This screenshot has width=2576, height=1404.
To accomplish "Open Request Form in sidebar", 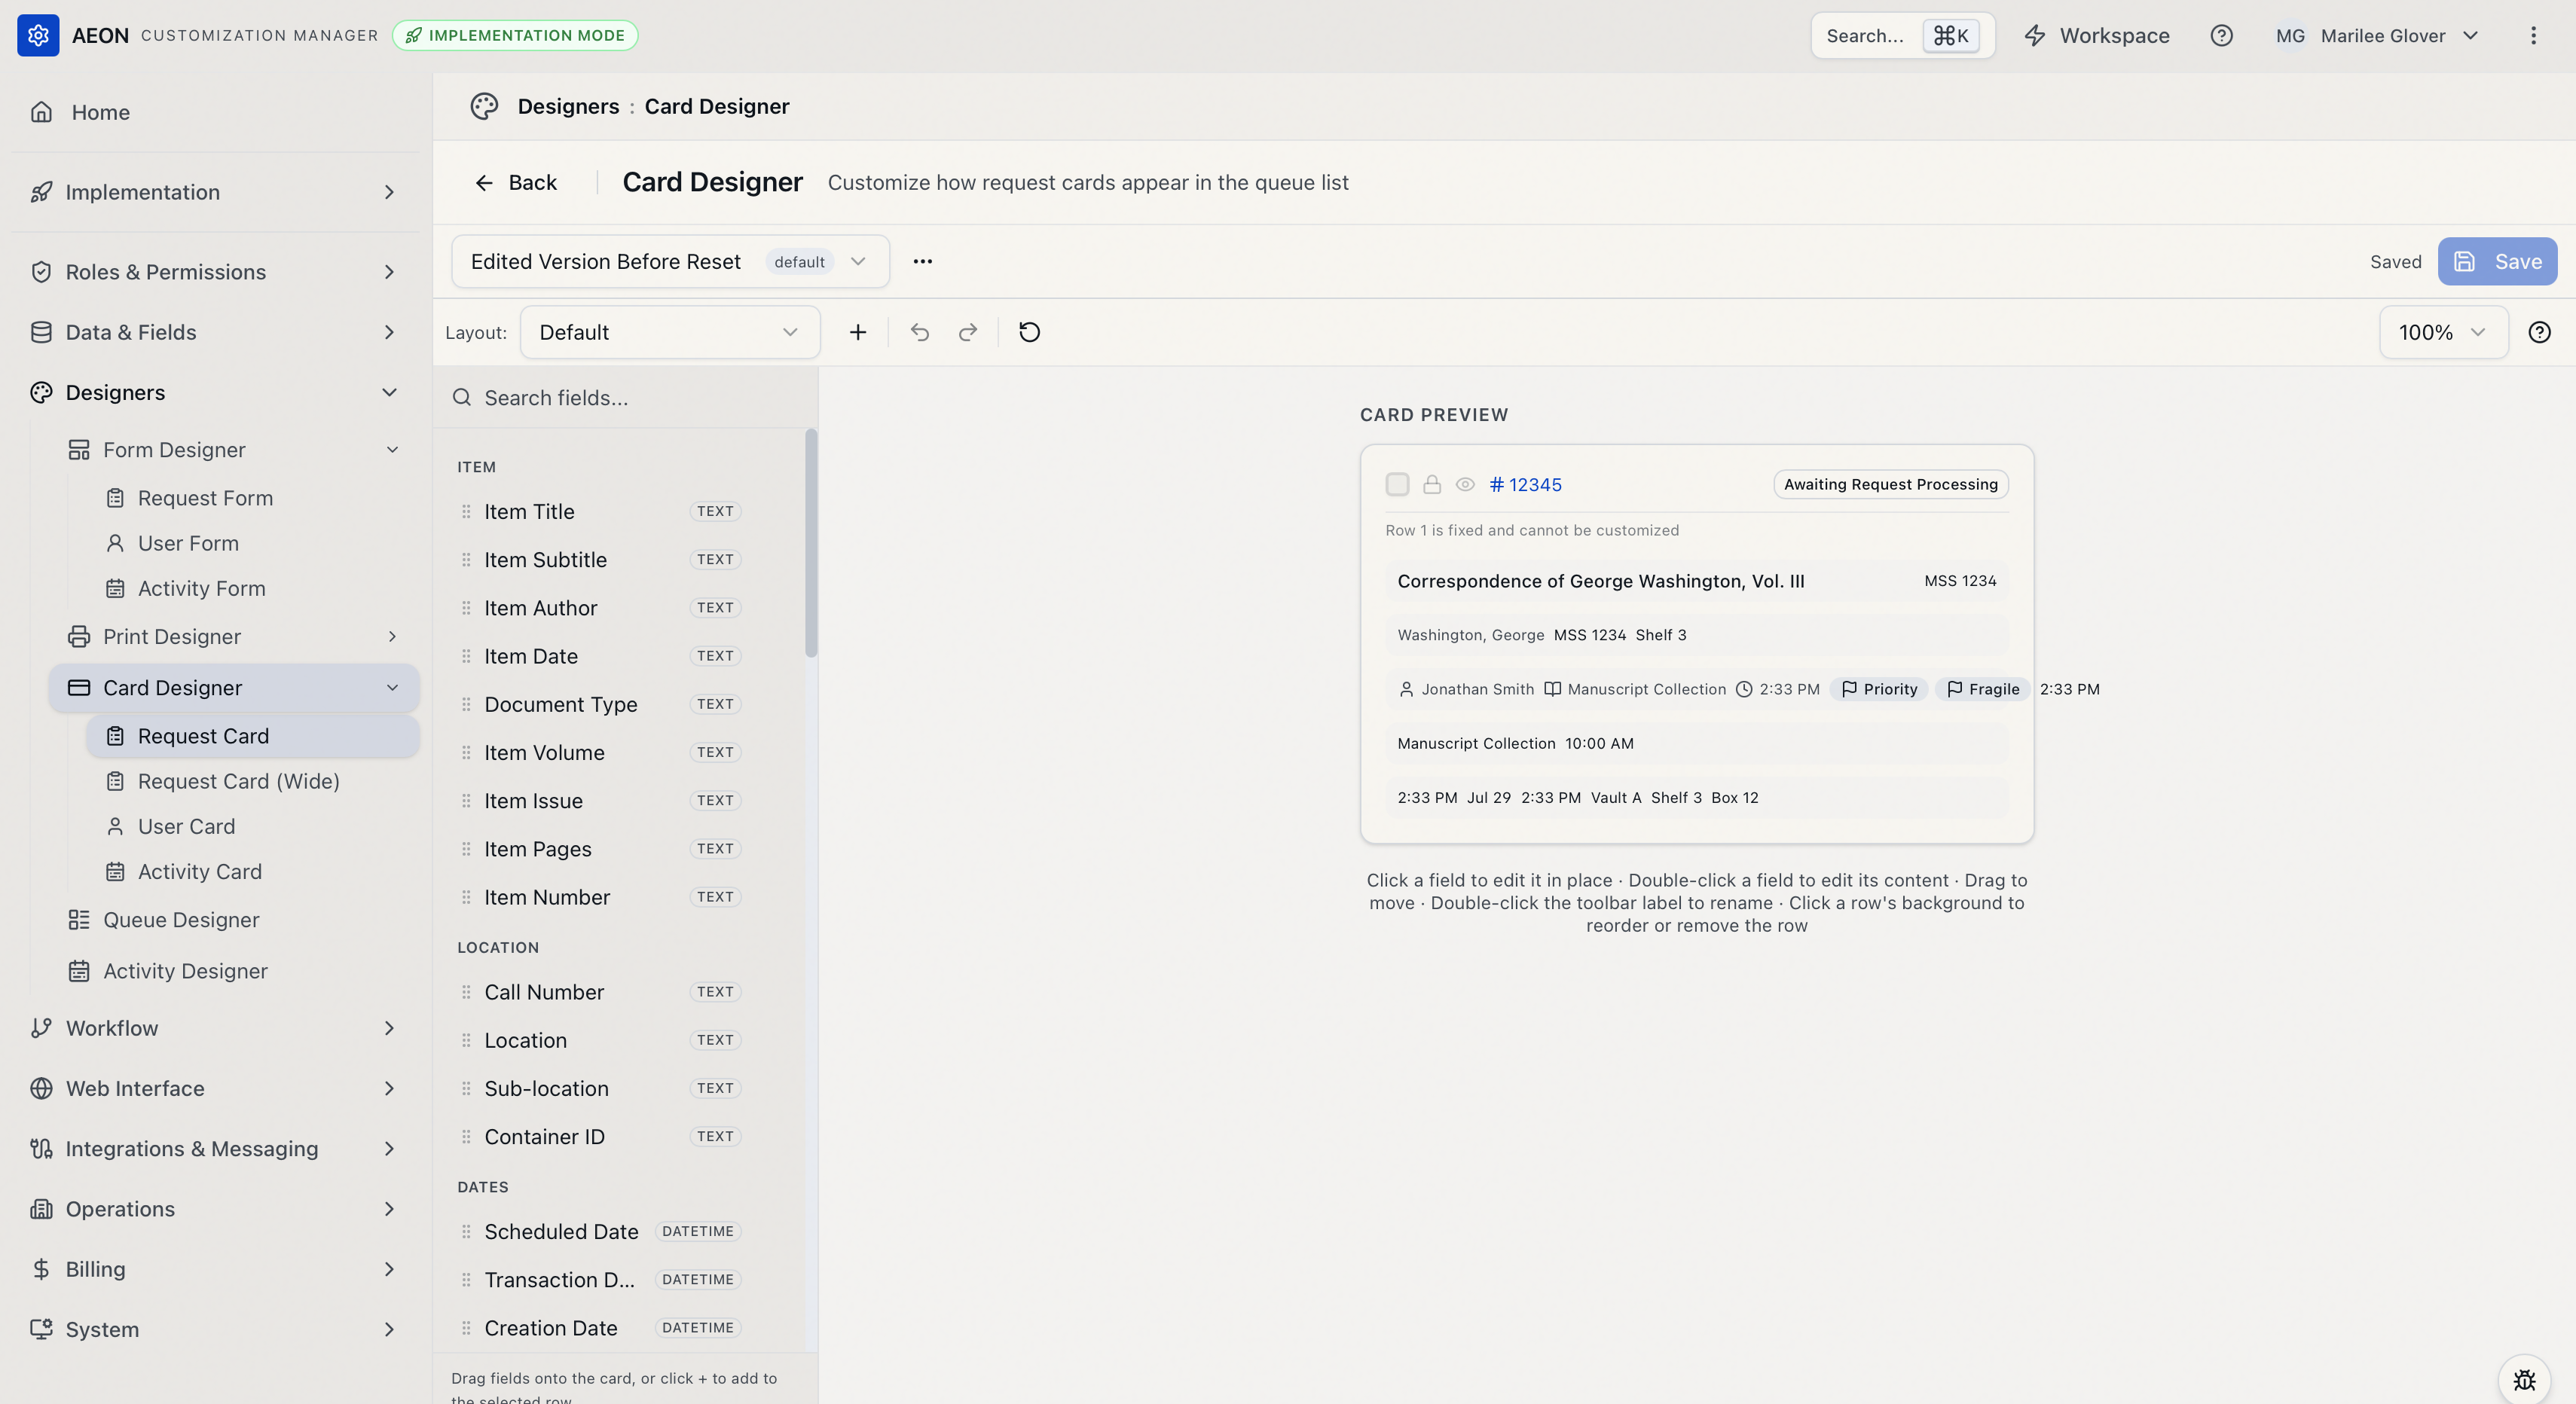I will click(252, 497).
